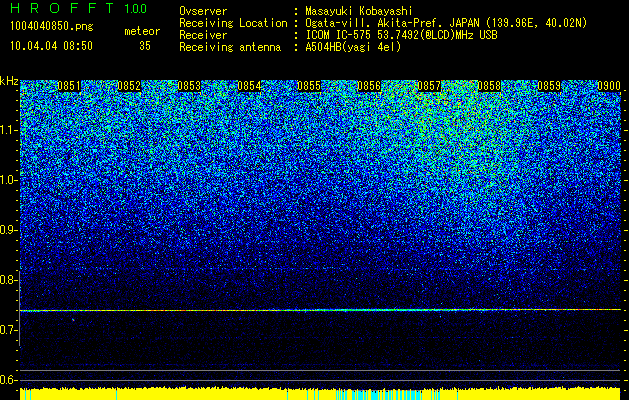The width and height of the screenshot is (629, 400).
Task: Click the name Masayuki Kobayashi
Action: (359, 11)
